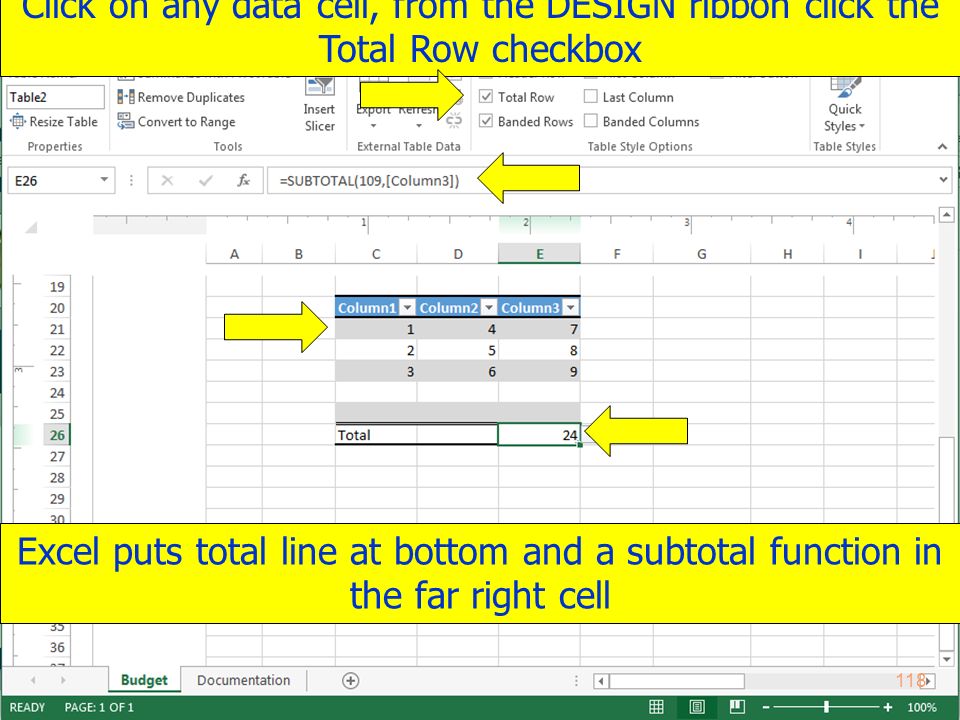Select row header 21
This screenshot has height=720, width=960.
pos(57,329)
